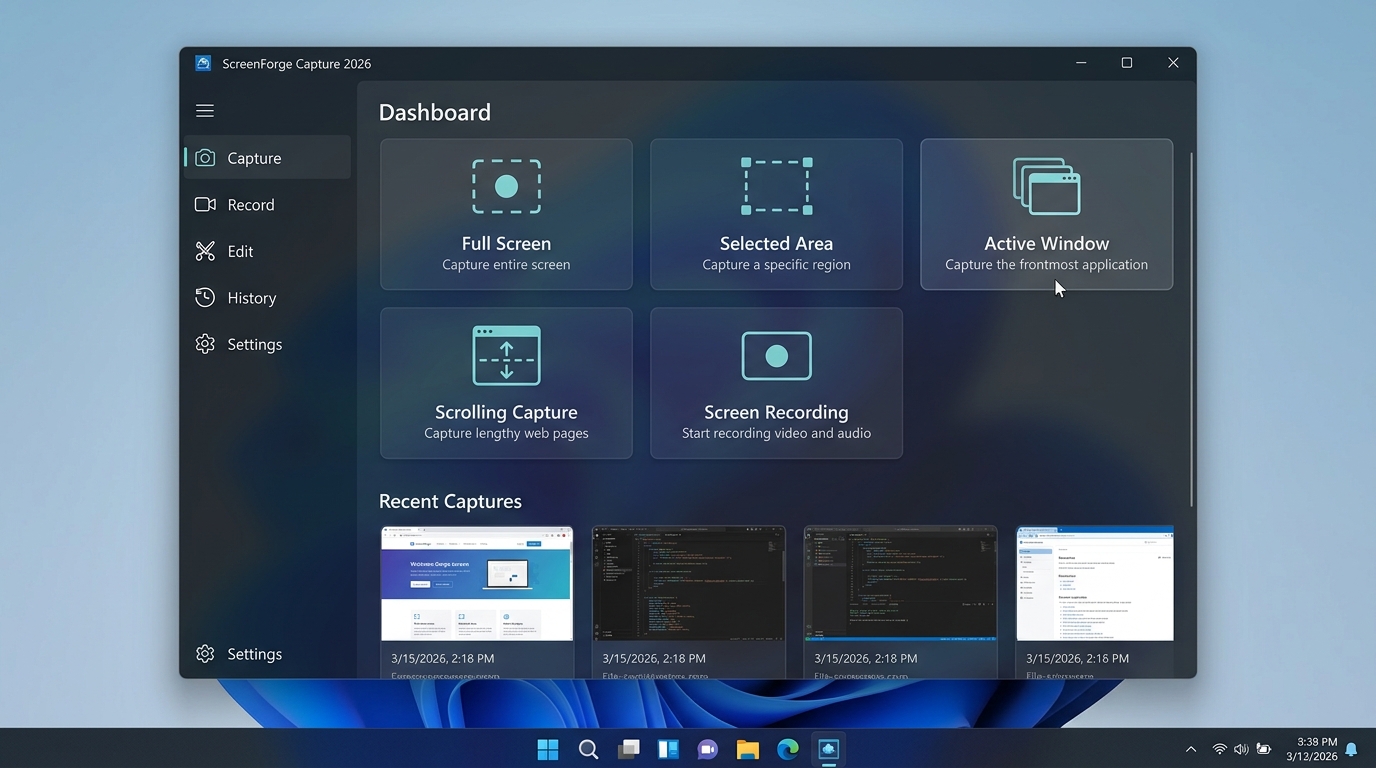Viewport: 1376px width, 768px height.
Task: Click the Active Window stacked-windows icon
Action: pyautogui.click(x=1046, y=186)
